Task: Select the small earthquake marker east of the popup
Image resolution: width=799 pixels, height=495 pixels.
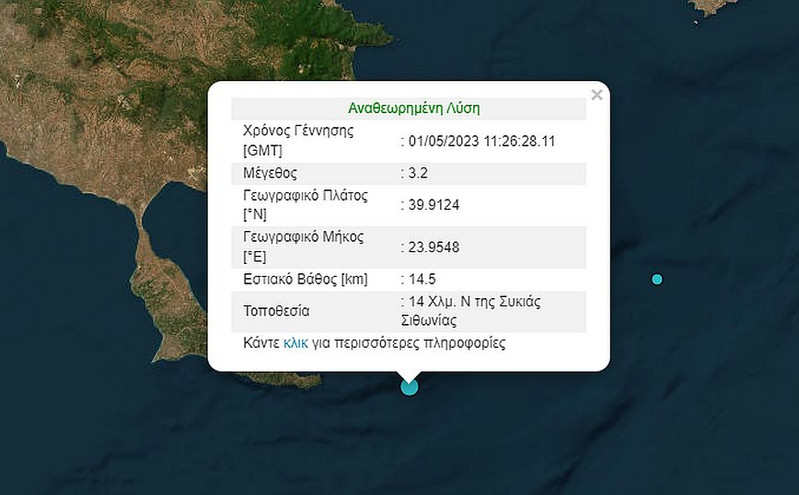Action: pyautogui.click(x=657, y=279)
